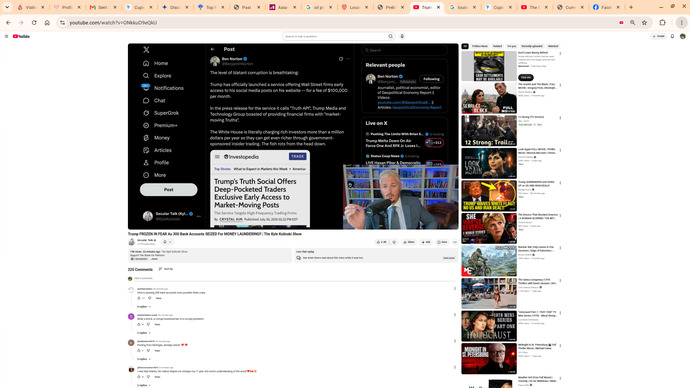Select the Watched filter chip

[553, 46]
